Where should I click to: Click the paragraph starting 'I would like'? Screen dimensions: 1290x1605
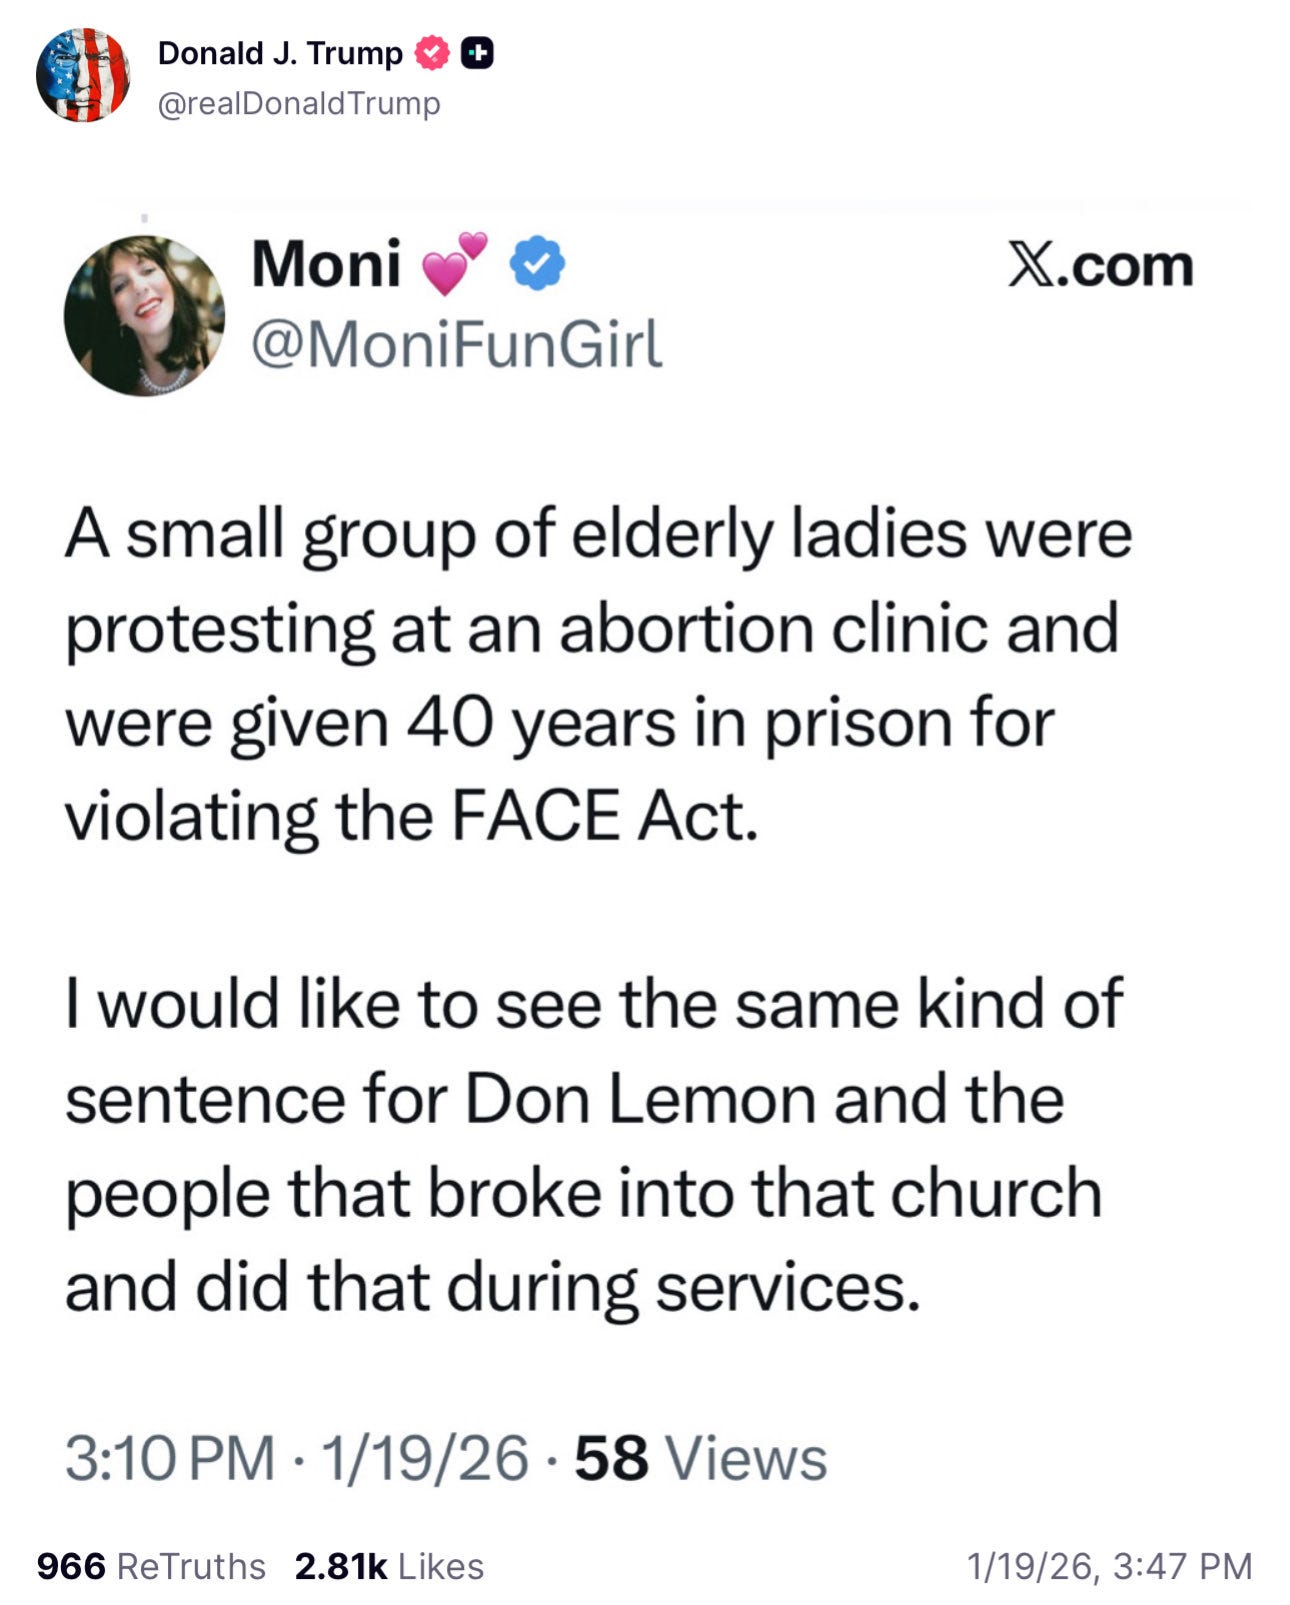pos(593,1145)
